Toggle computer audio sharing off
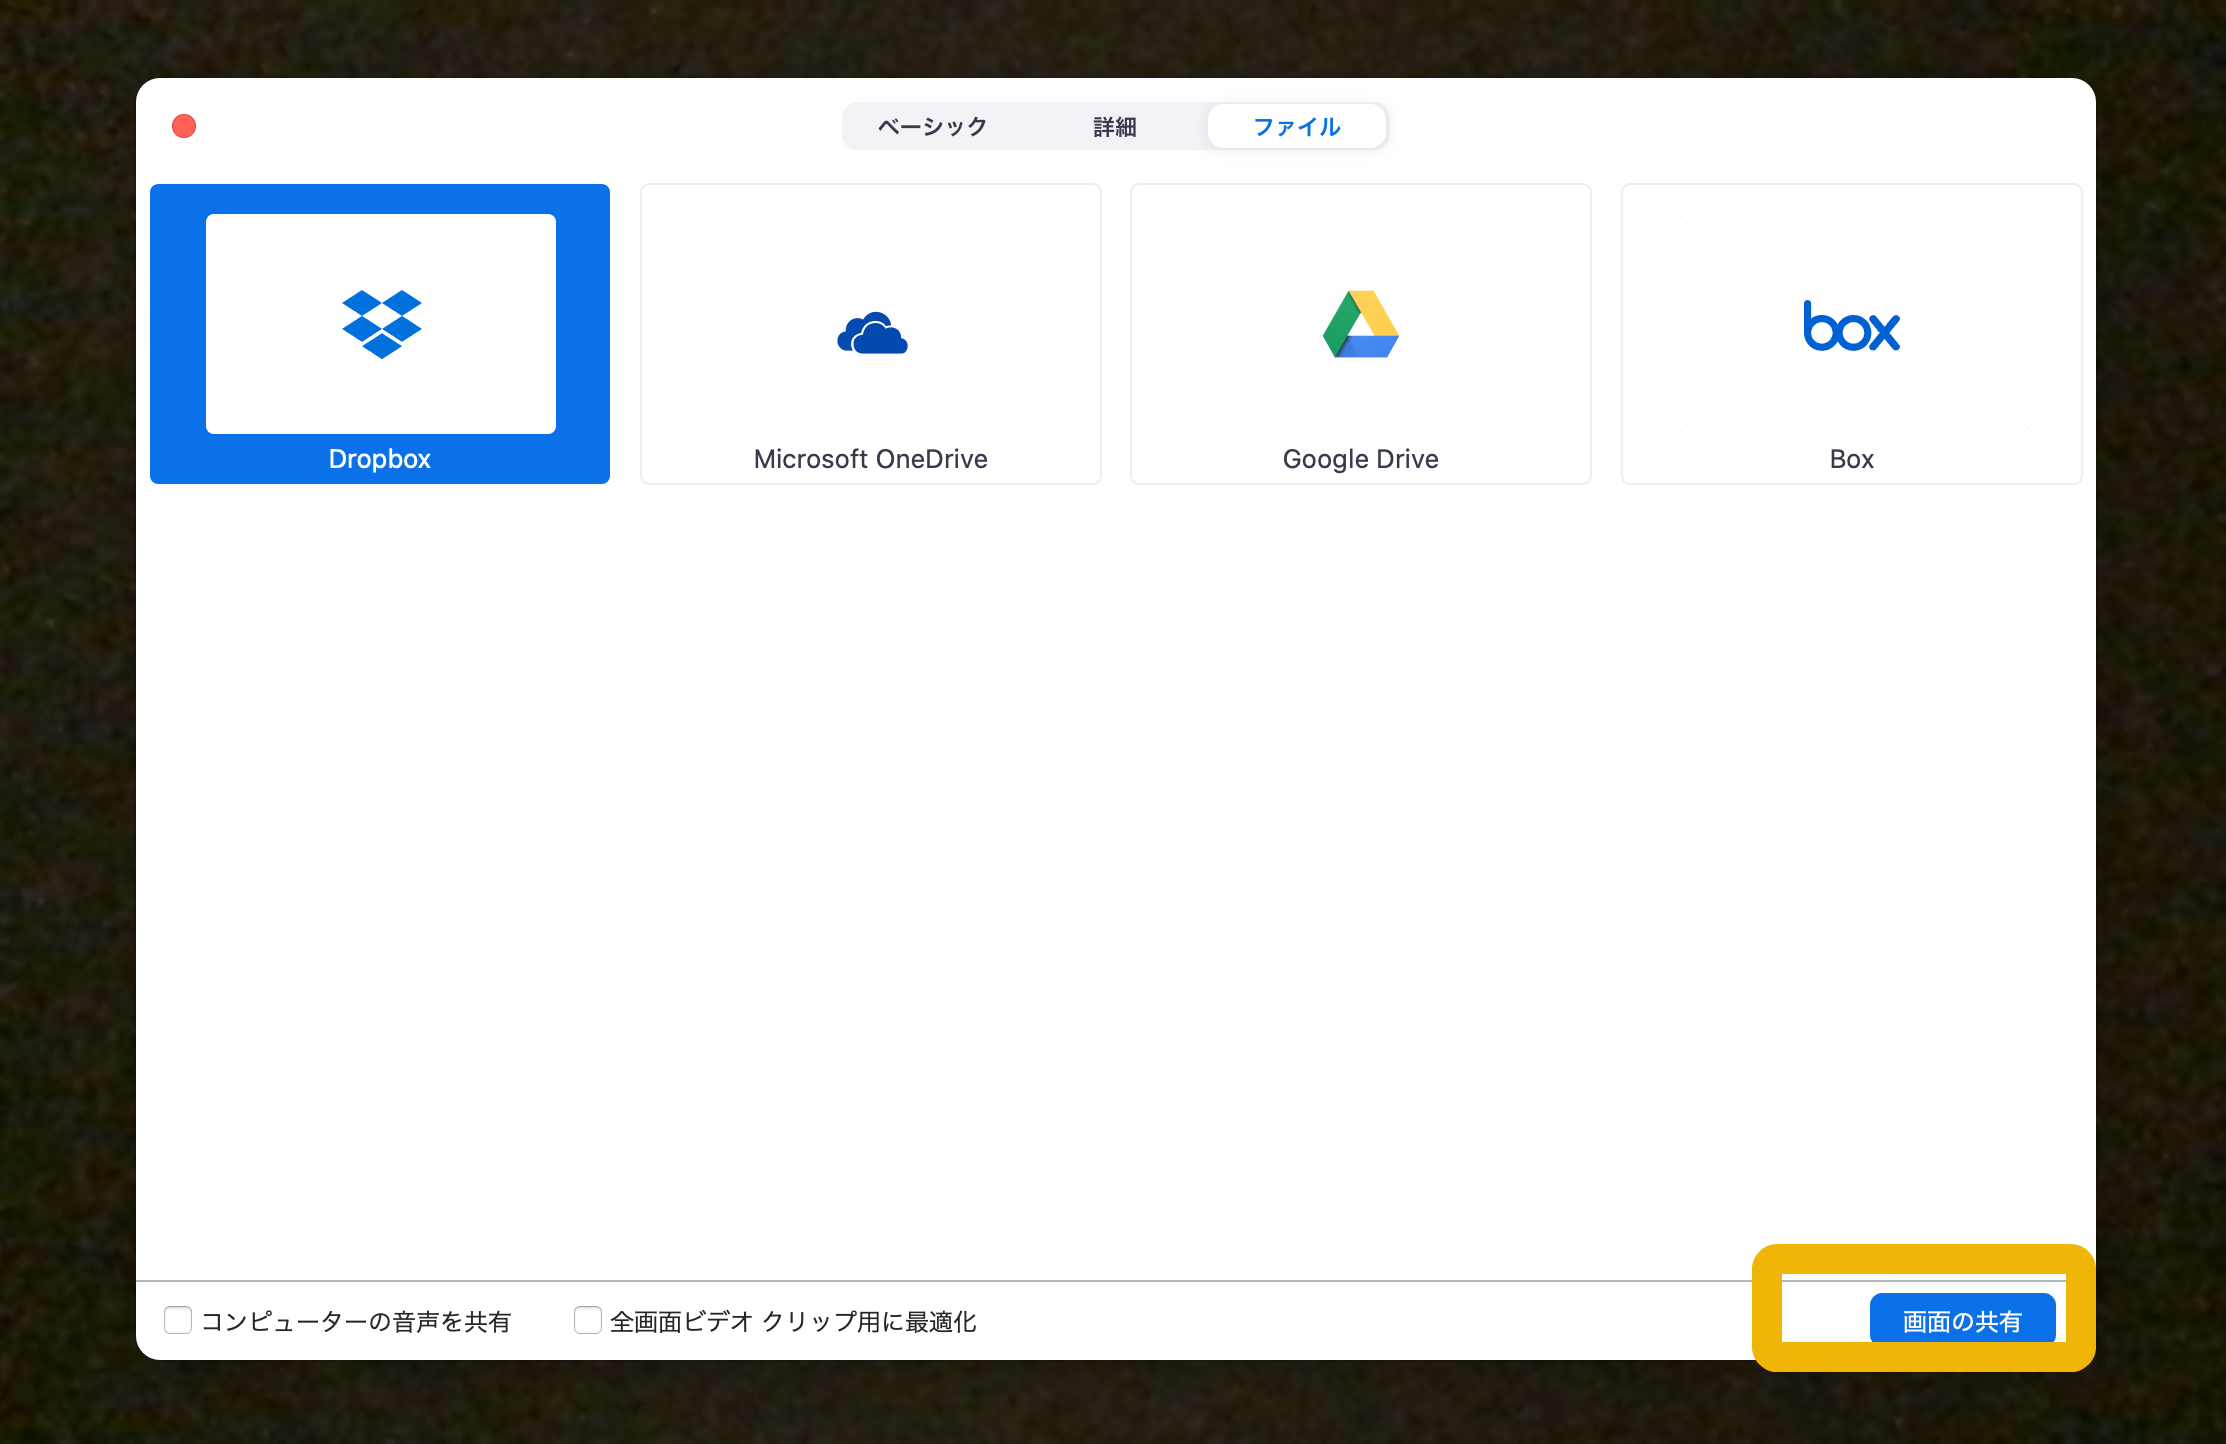Image resolution: width=2226 pixels, height=1444 pixels. tap(178, 1320)
